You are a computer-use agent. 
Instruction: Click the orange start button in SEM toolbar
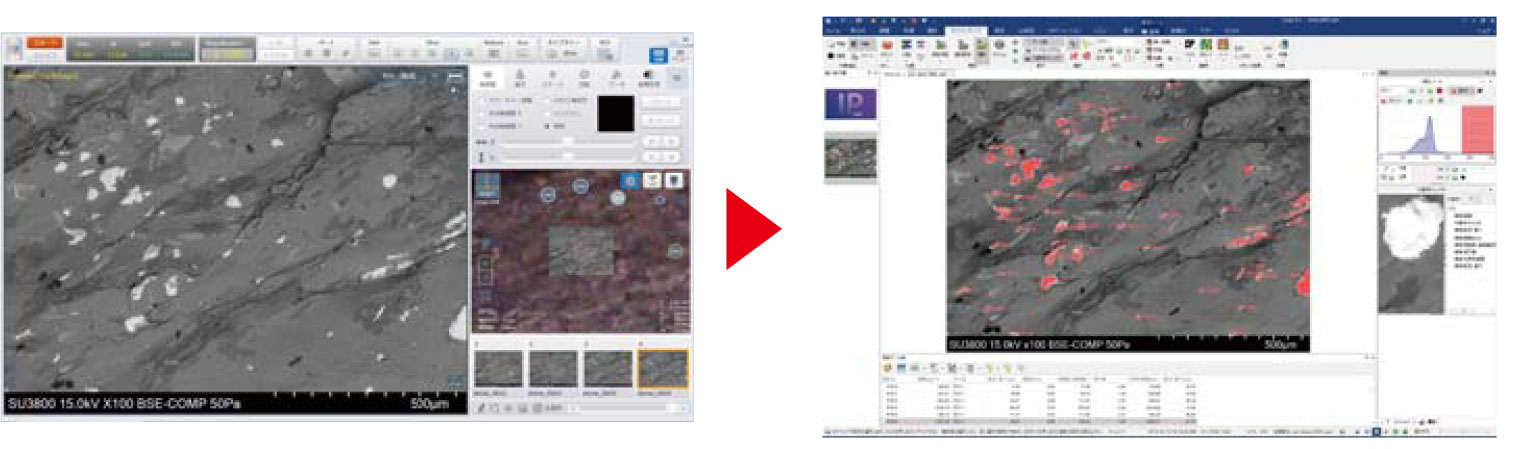click(x=44, y=43)
